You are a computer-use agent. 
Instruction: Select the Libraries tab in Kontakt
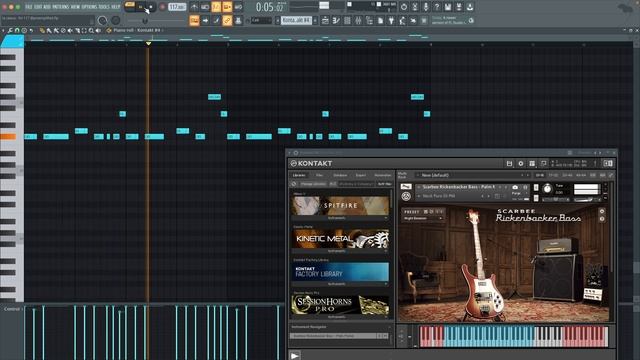tap(299, 175)
